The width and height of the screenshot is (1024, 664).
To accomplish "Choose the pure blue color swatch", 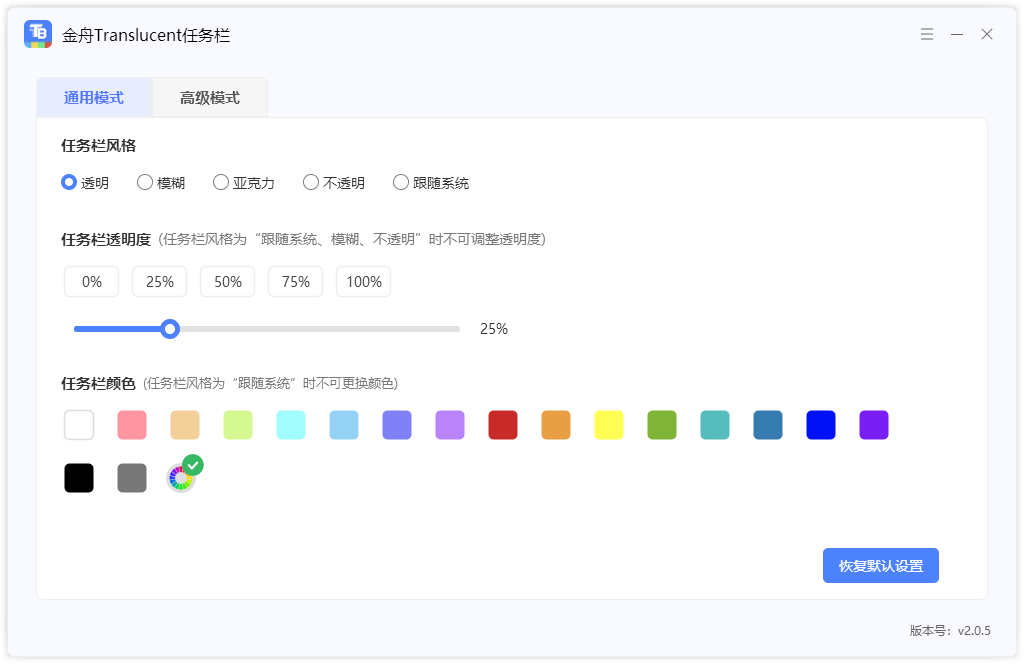I will coord(821,425).
